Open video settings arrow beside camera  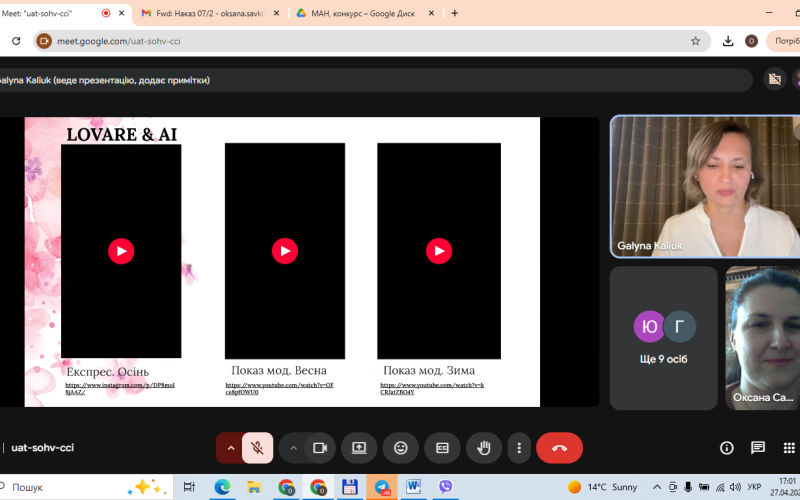293,448
